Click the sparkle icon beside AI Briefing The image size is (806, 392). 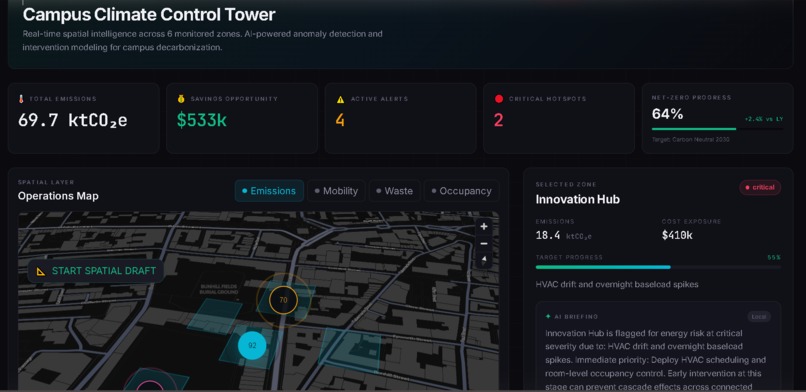tap(548, 316)
